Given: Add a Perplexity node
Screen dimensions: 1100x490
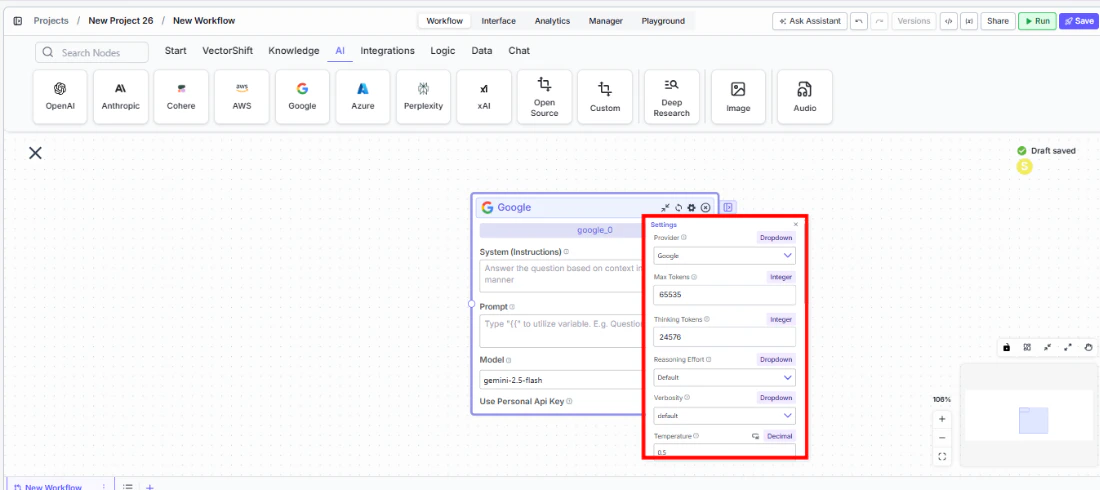Looking at the screenshot, I should [424, 97].
